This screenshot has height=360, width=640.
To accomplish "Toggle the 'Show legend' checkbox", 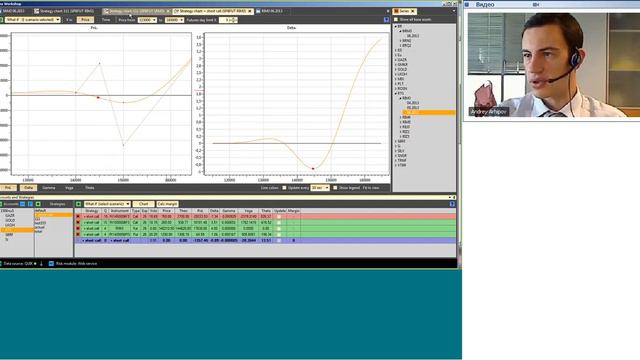I will (x=335, y=188).
